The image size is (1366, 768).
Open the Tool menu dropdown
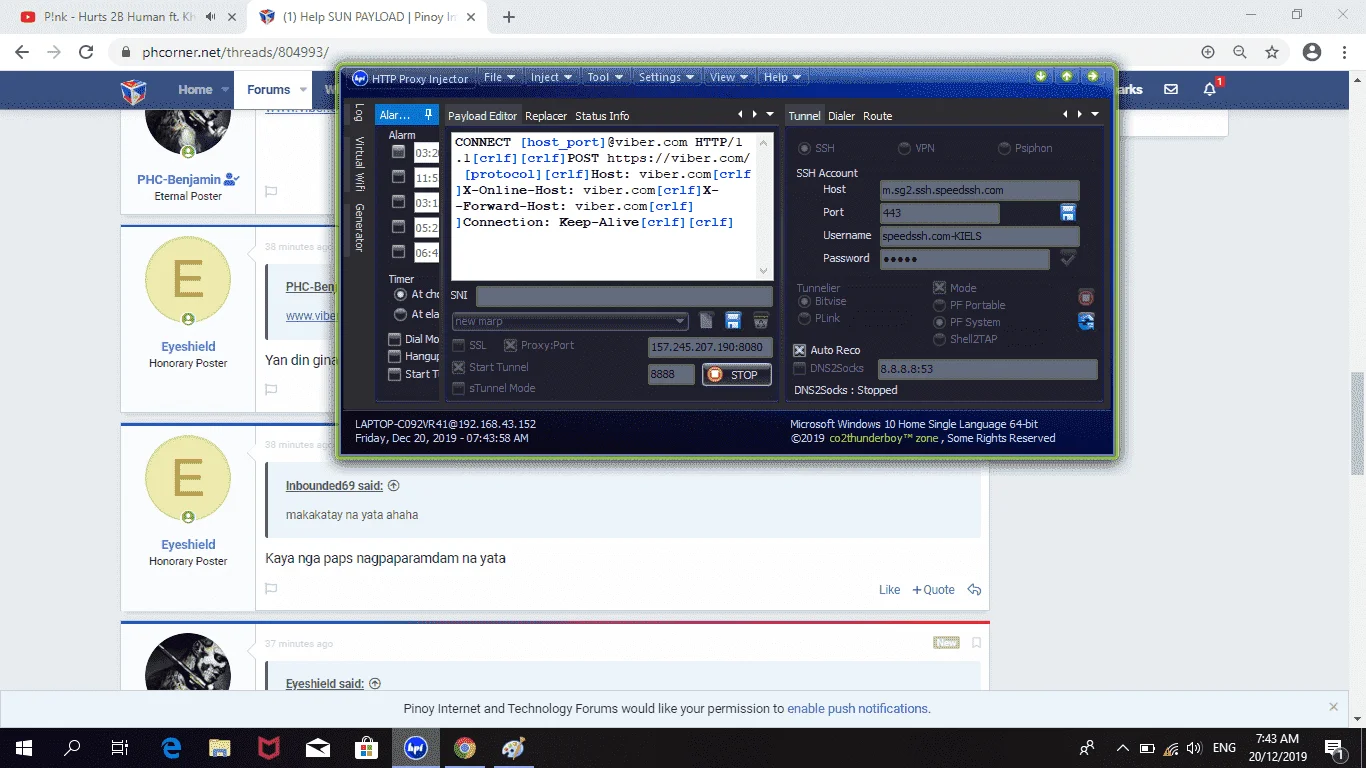coord(606,77)
